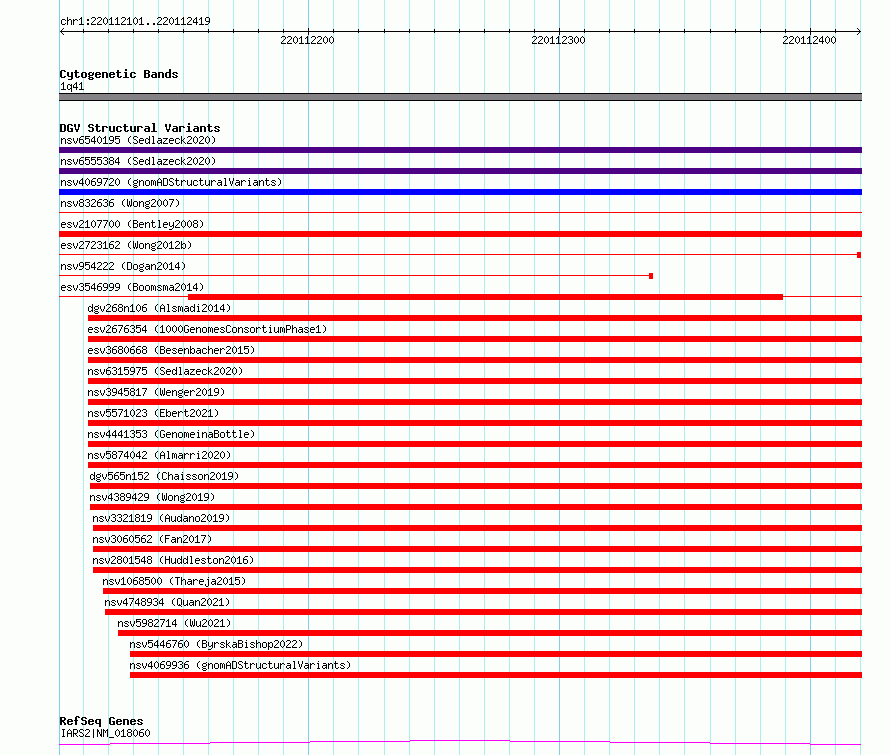Screen dimensions: 890x755
Task: Click nsv5982714 (Wu2021) label
Action: (x=174, y=623)
